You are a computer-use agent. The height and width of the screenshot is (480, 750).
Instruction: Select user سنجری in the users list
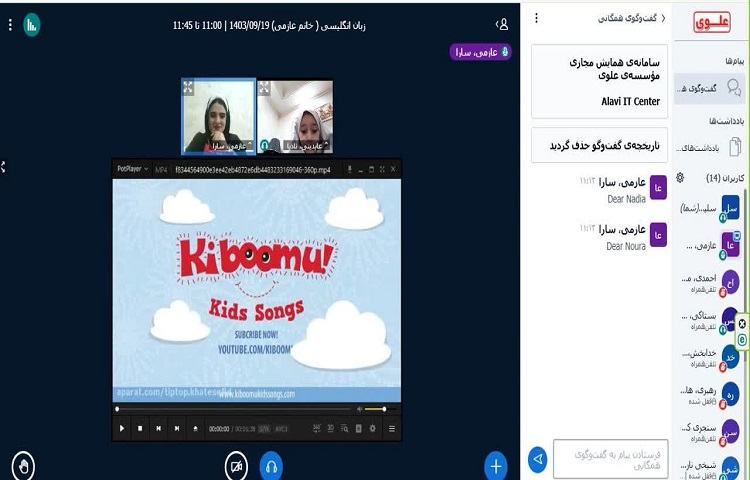click(x=709, y=433)
